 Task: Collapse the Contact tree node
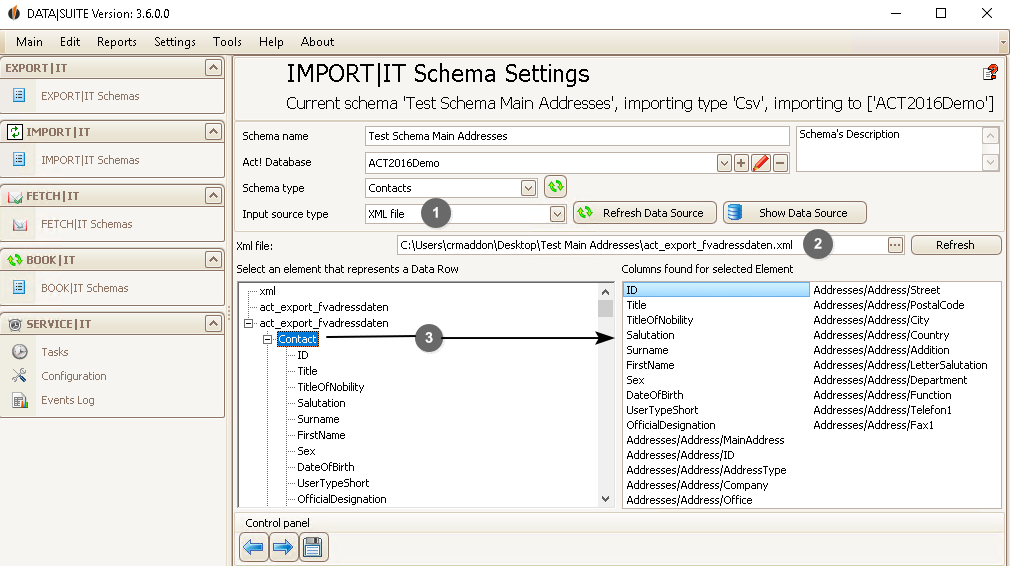click(267, 339)
